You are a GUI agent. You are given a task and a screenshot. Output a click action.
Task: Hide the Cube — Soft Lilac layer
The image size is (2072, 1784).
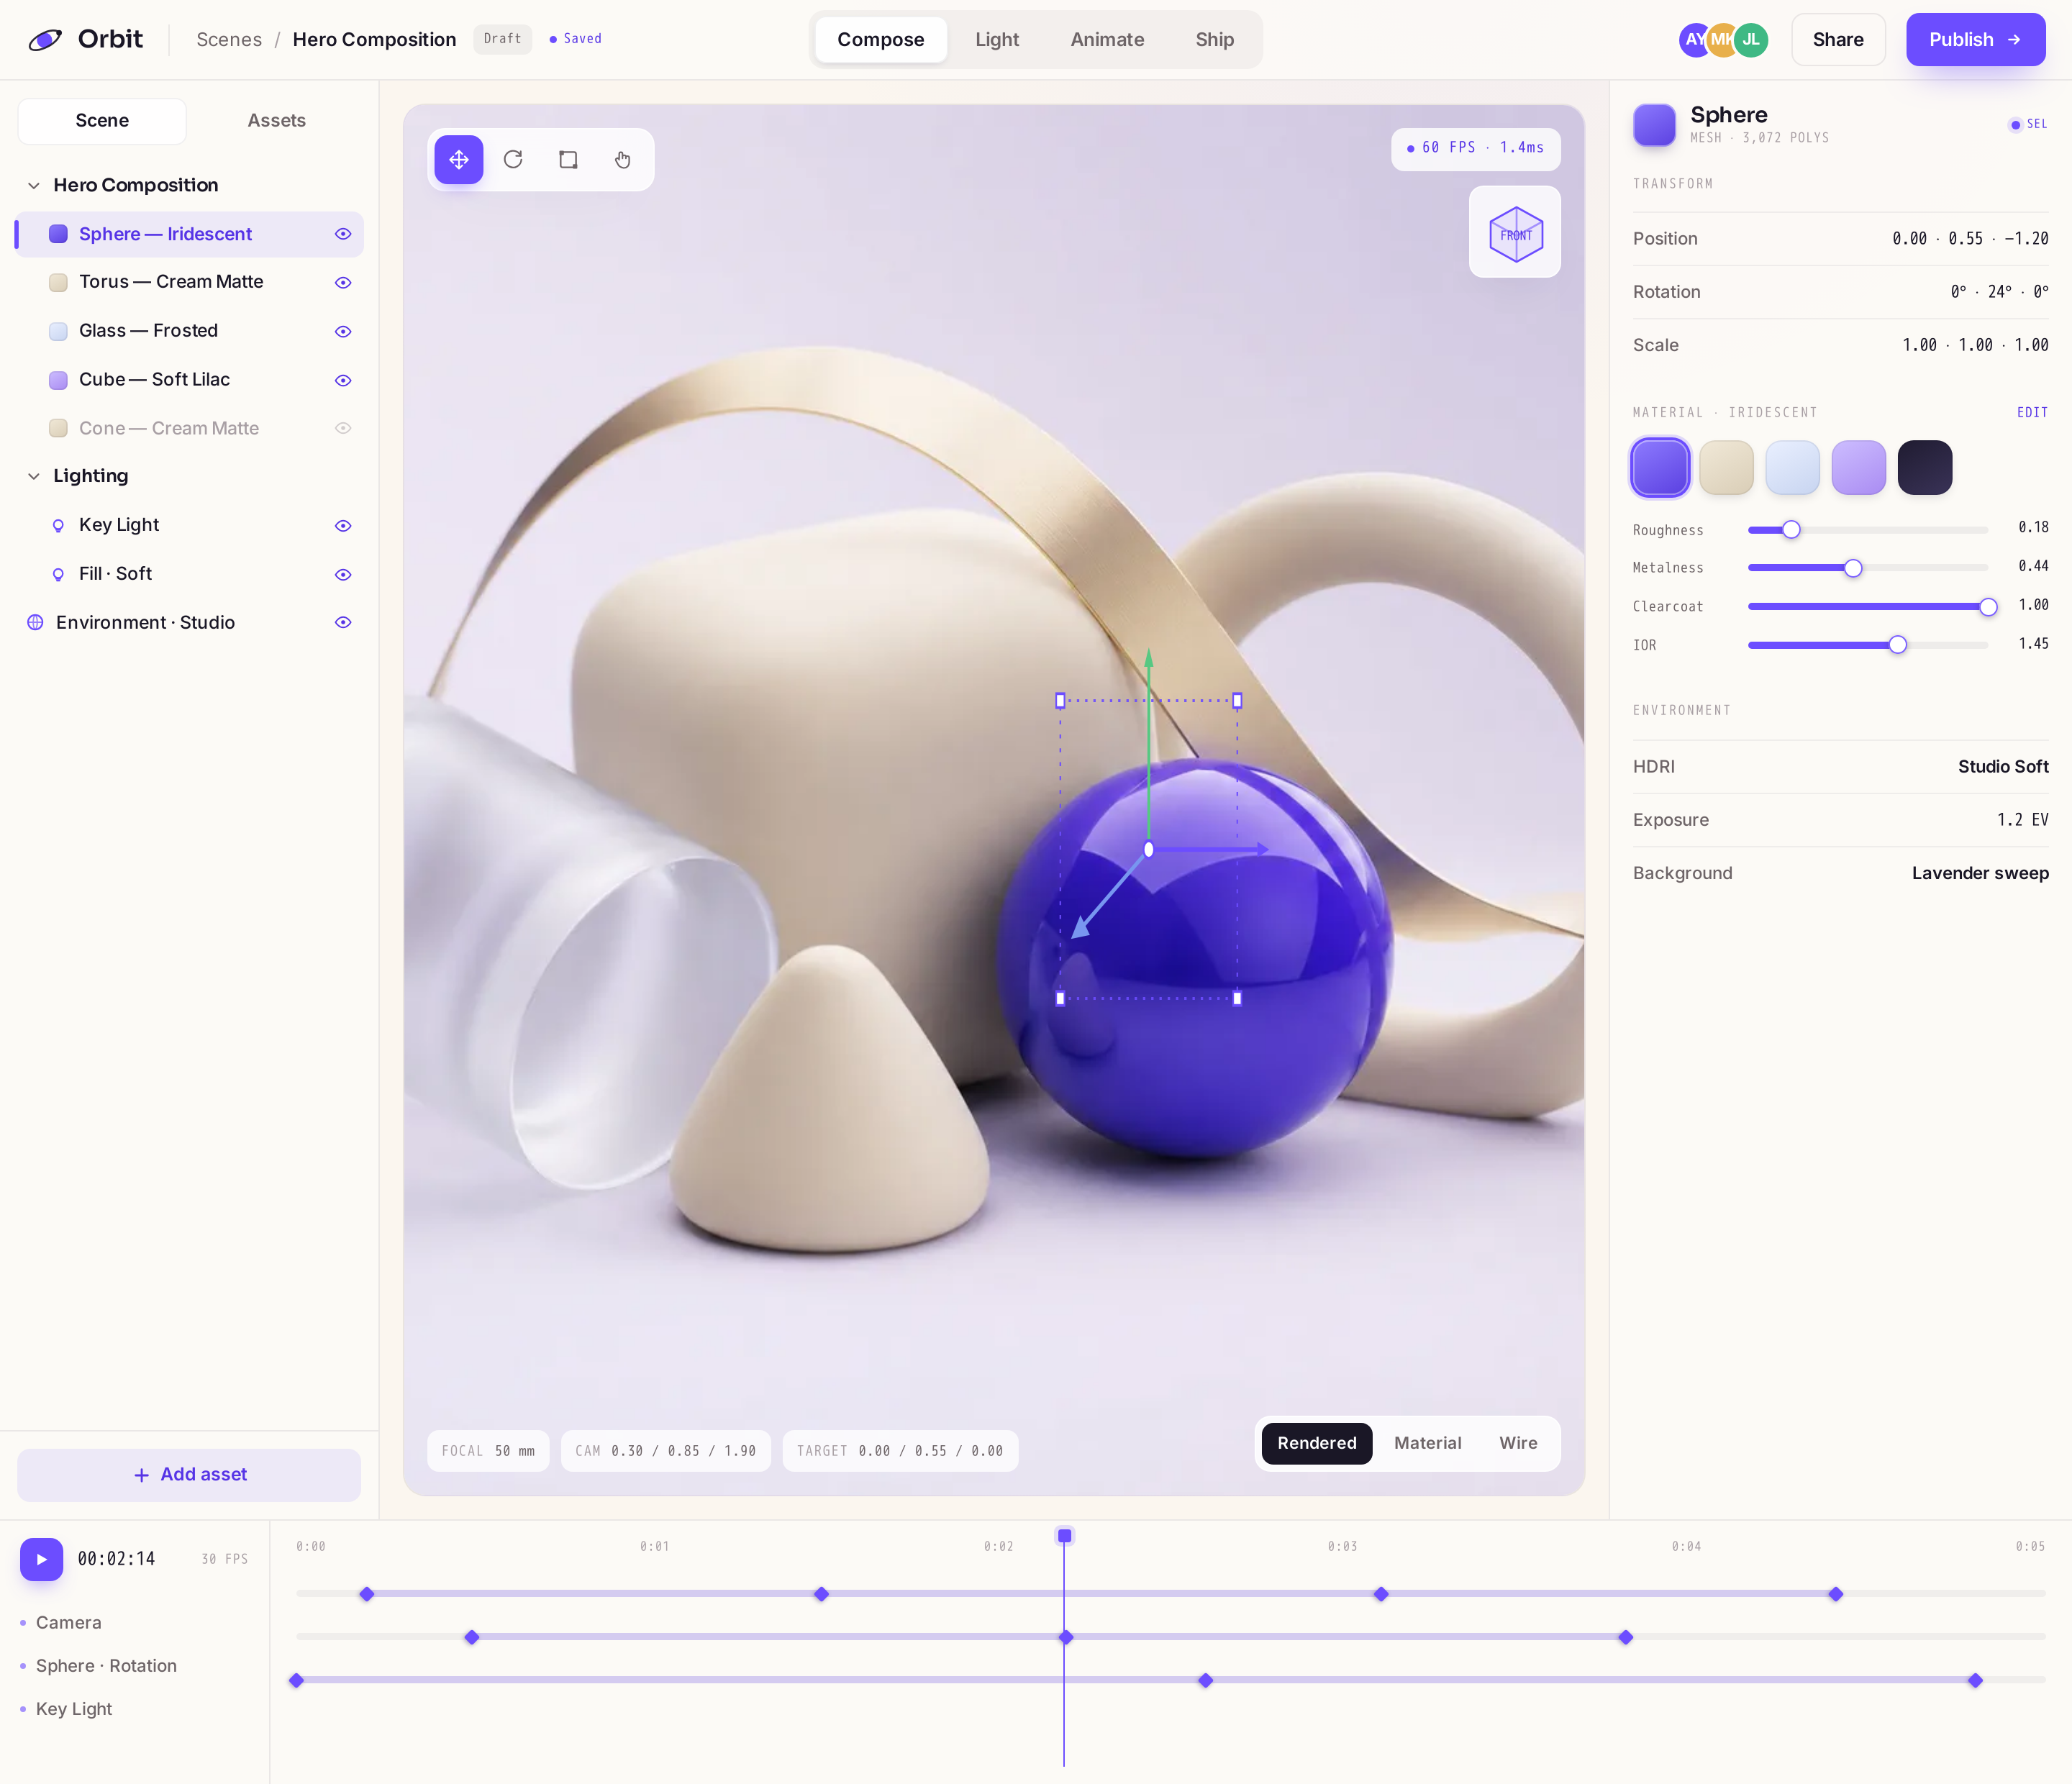point(343,380)
